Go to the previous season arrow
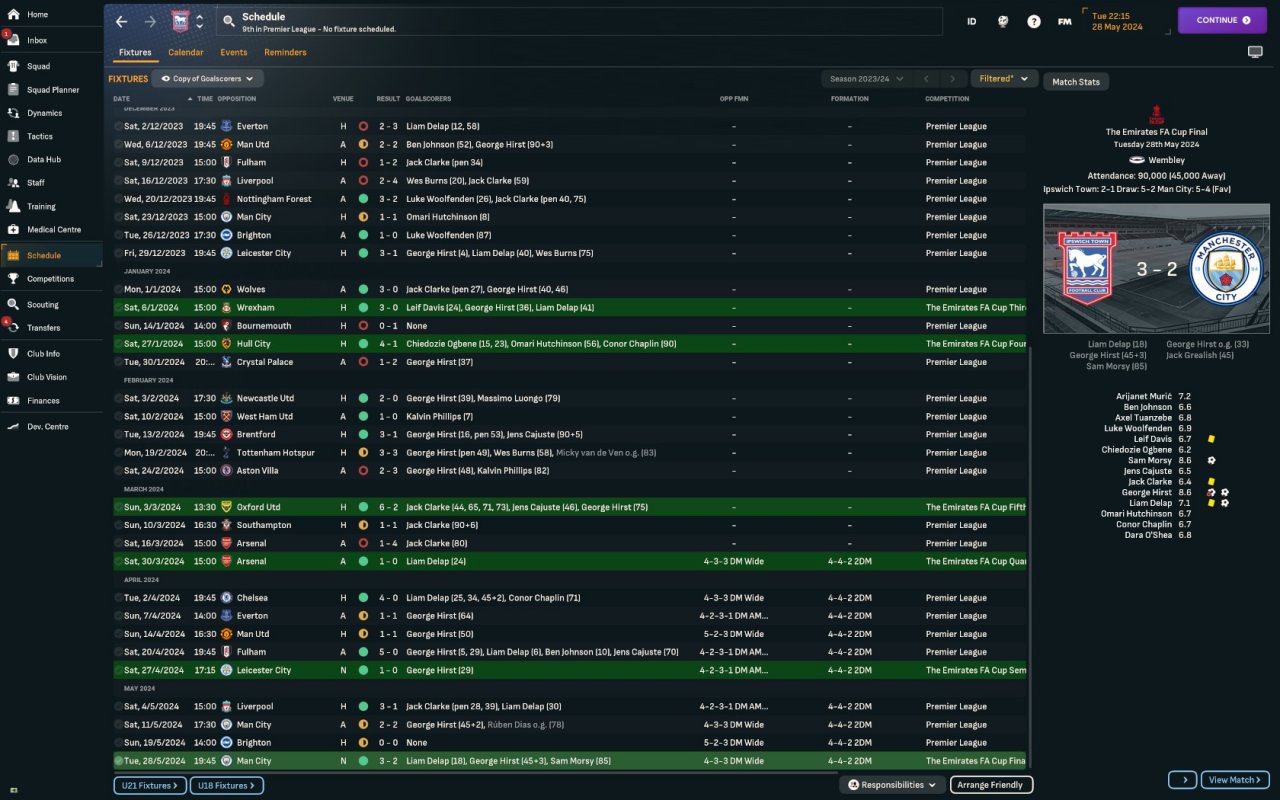1280x800 pixels. [927, 79]
